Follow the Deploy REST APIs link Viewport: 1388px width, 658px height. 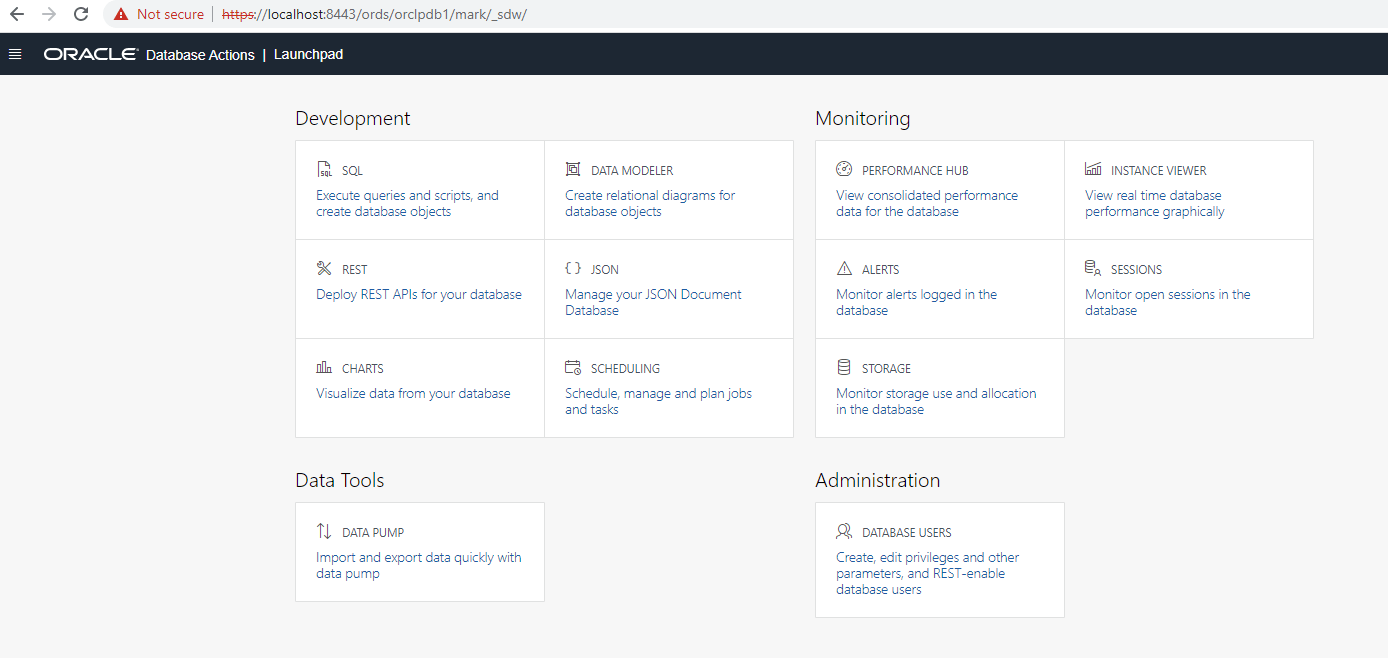419,294
